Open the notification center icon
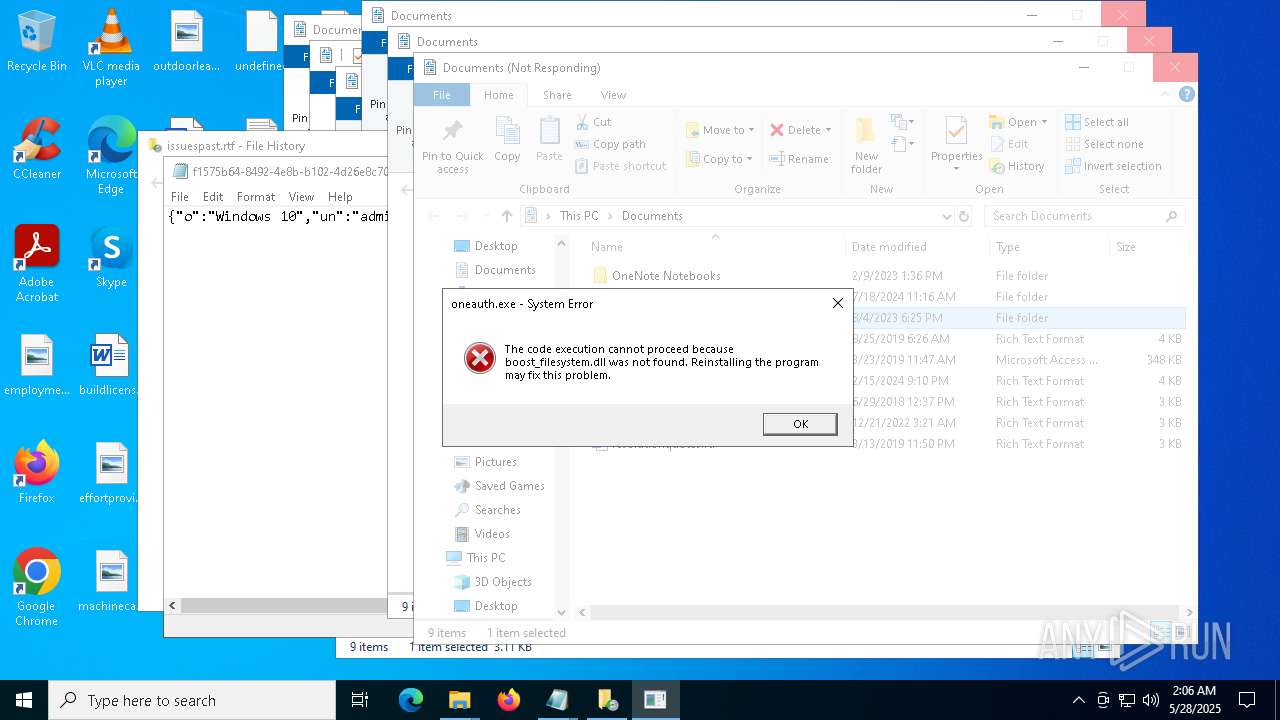The width and height of the screenshot is (1280, 720). (x=1247, y=700)
